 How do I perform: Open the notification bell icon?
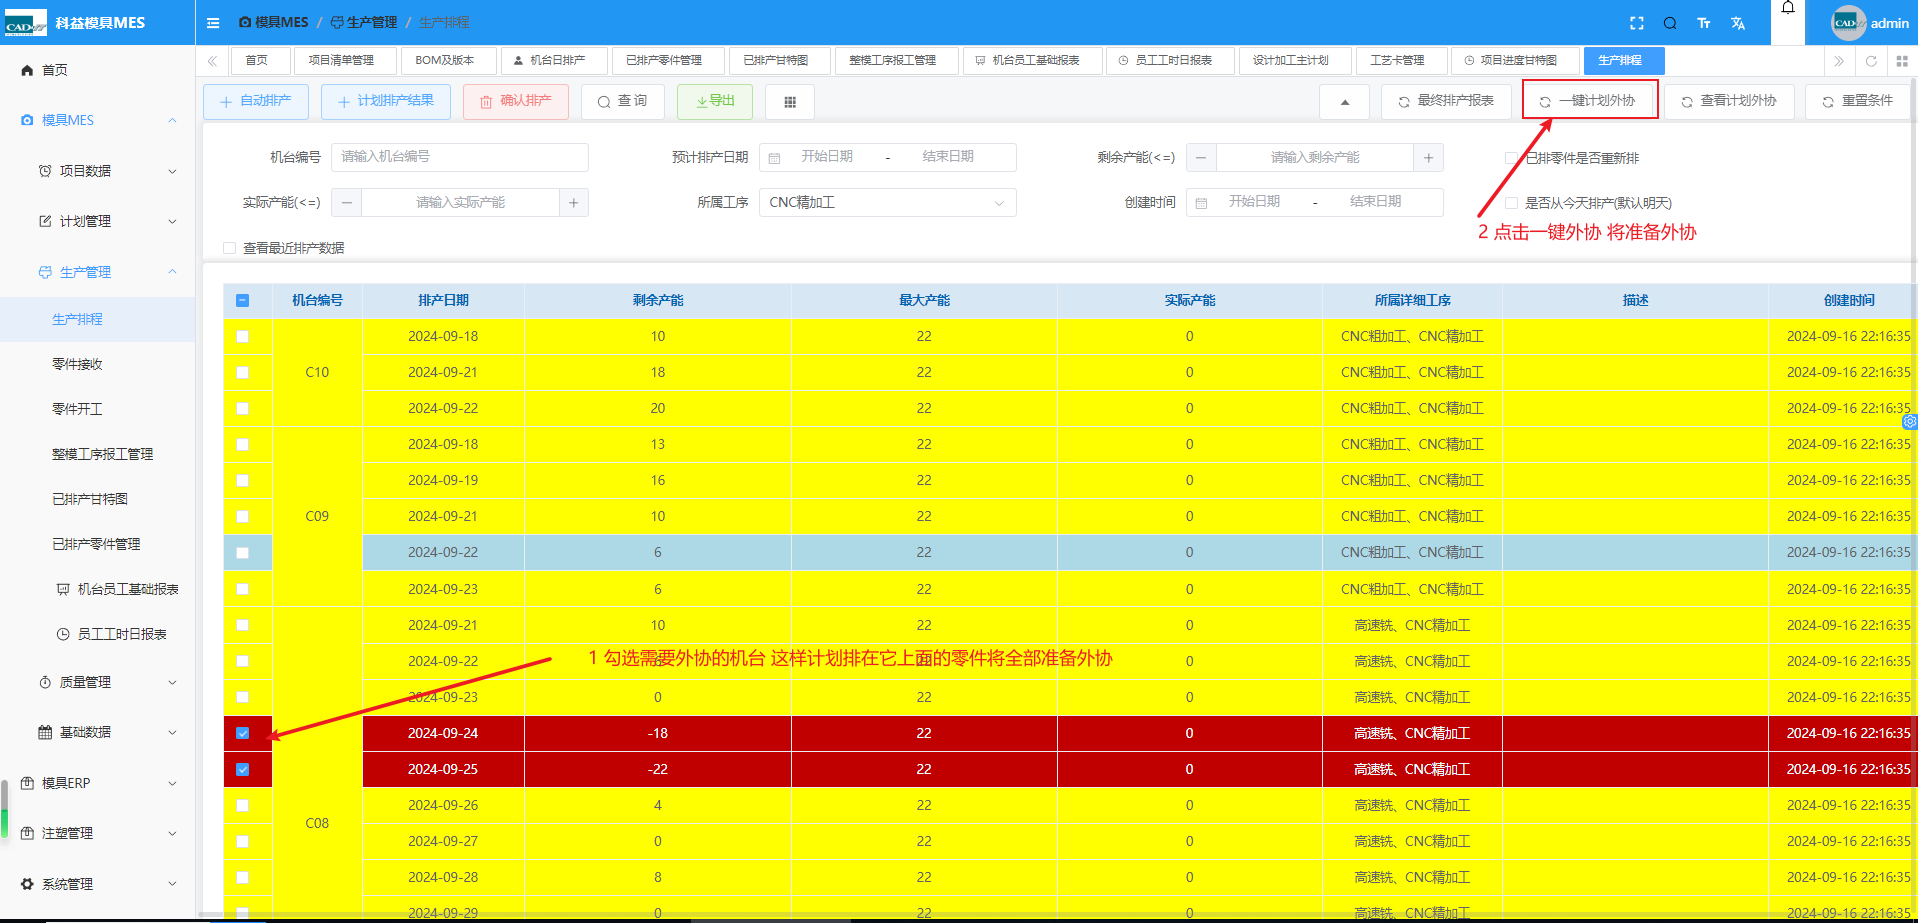pyautogui.click(x=1788, y=8)
